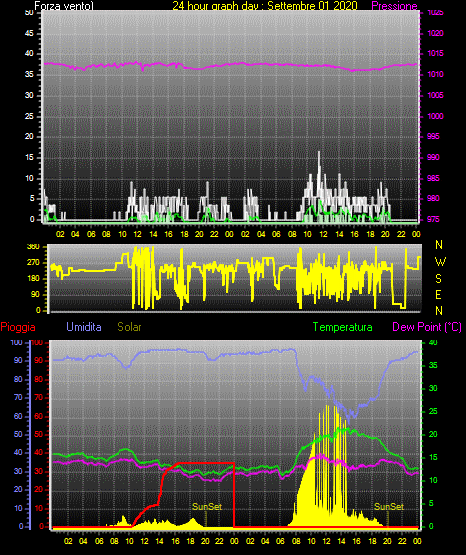This screenshot has width=466, height=555.
Task: Click the W compass direction label
Action: coord(440,262)
